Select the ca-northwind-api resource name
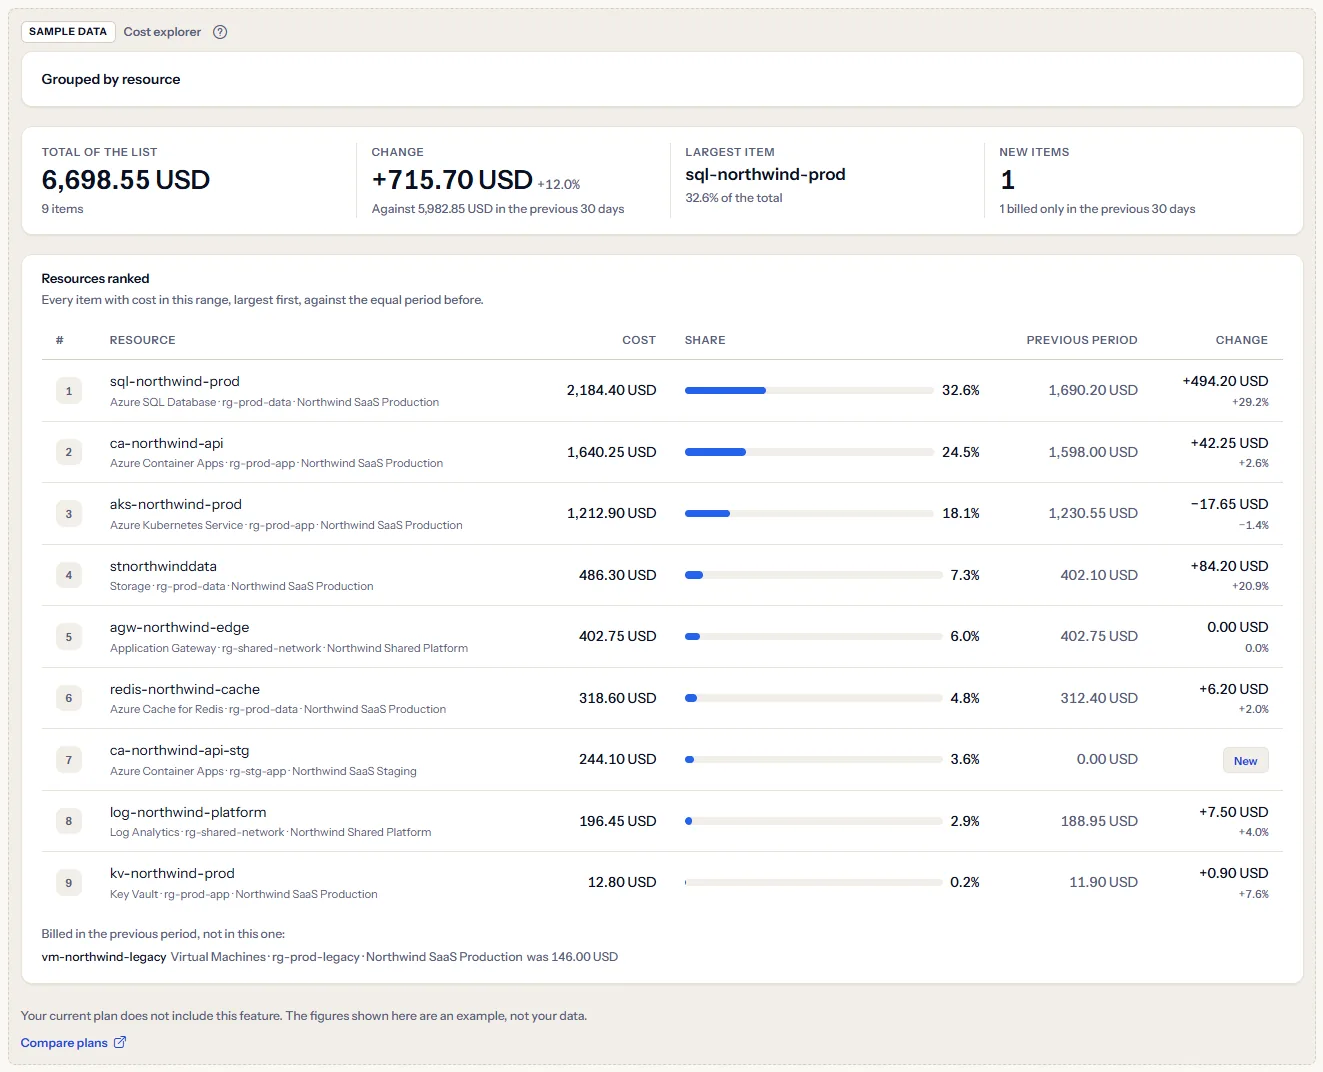Image resolution: width=1323 pixels, height=1072 pixels. [167, 443]
